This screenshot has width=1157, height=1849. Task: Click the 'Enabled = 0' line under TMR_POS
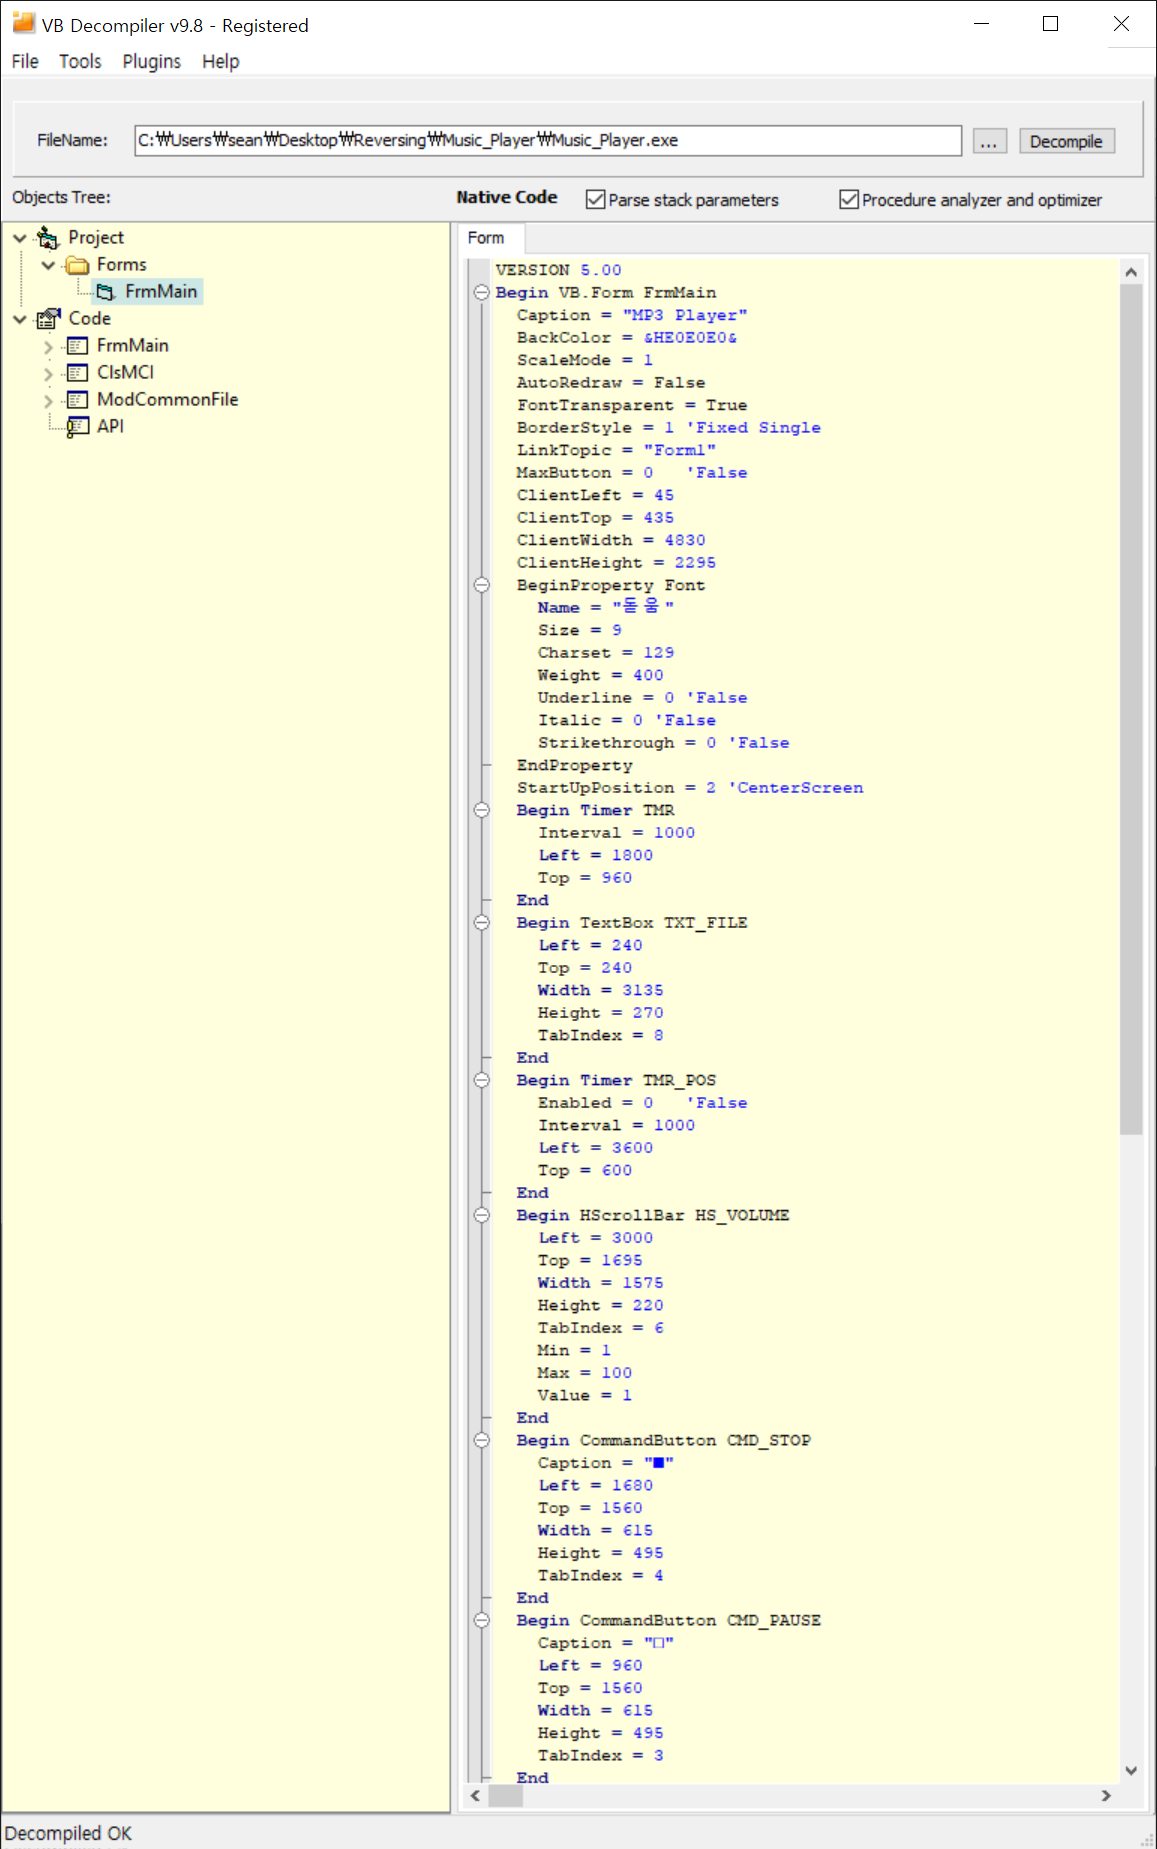[643, 1103]
